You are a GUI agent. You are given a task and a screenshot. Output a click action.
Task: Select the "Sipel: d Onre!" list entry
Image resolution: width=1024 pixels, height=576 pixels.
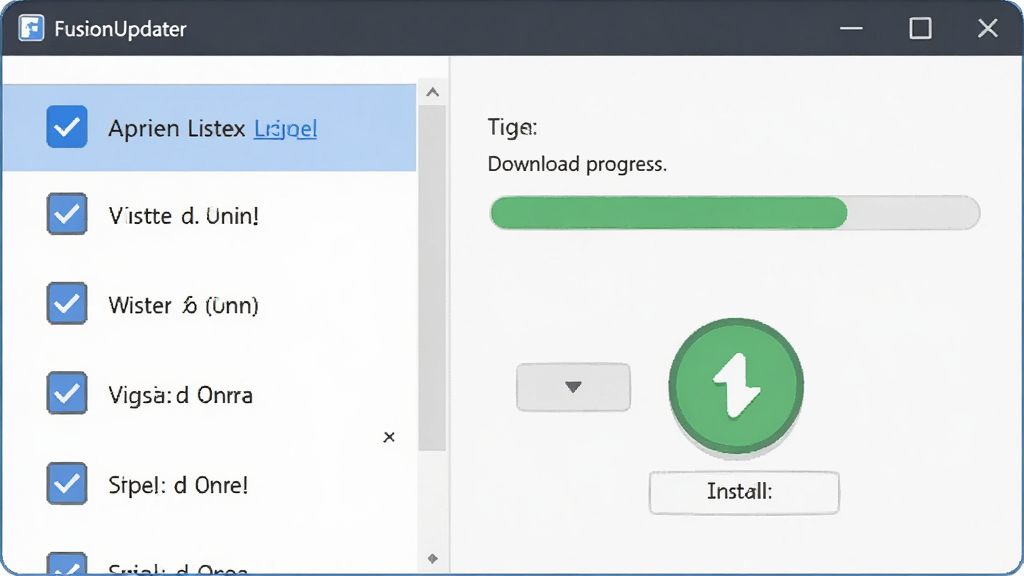coord(178,485)
